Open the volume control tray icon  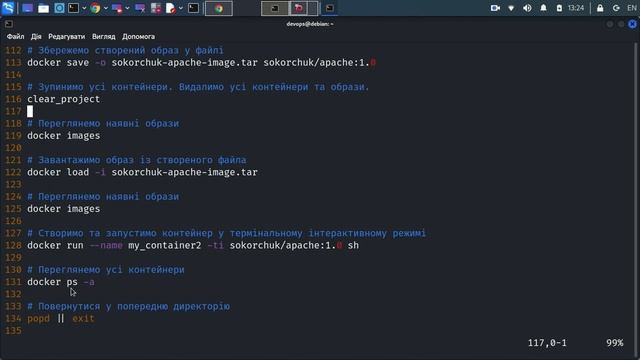(527, 8)
